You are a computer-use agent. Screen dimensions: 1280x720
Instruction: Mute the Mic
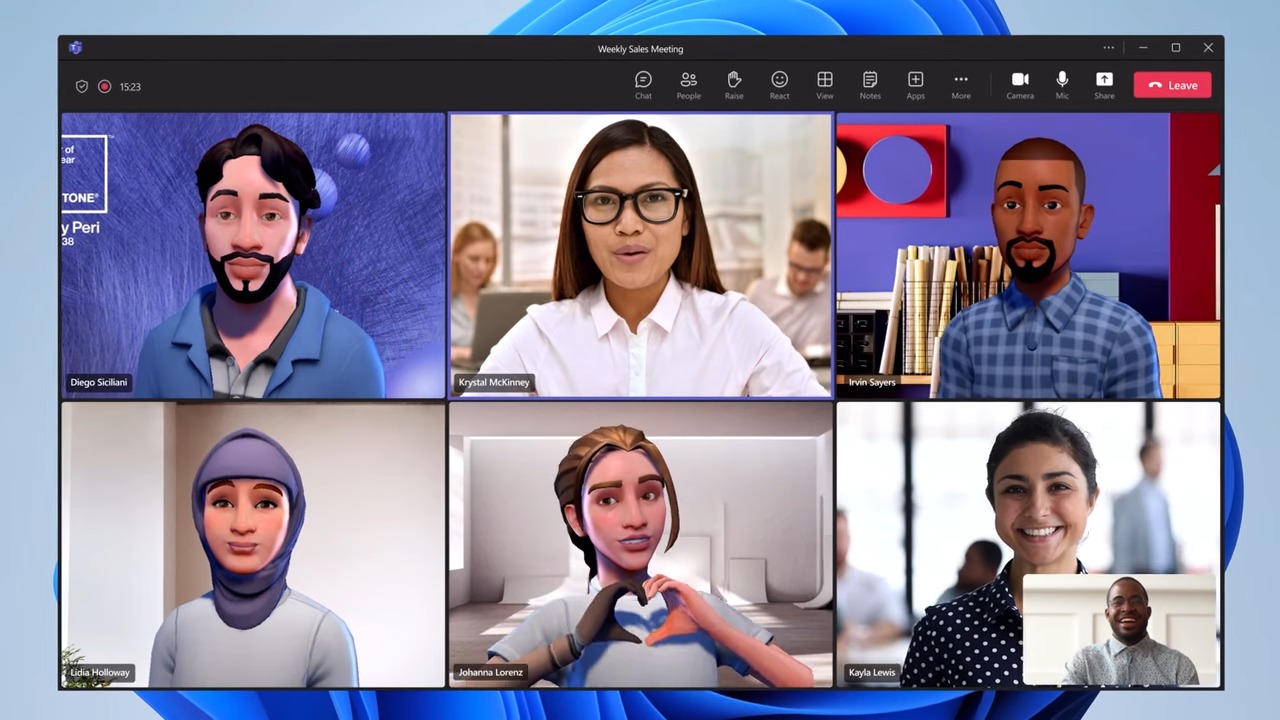(1062, 85)
